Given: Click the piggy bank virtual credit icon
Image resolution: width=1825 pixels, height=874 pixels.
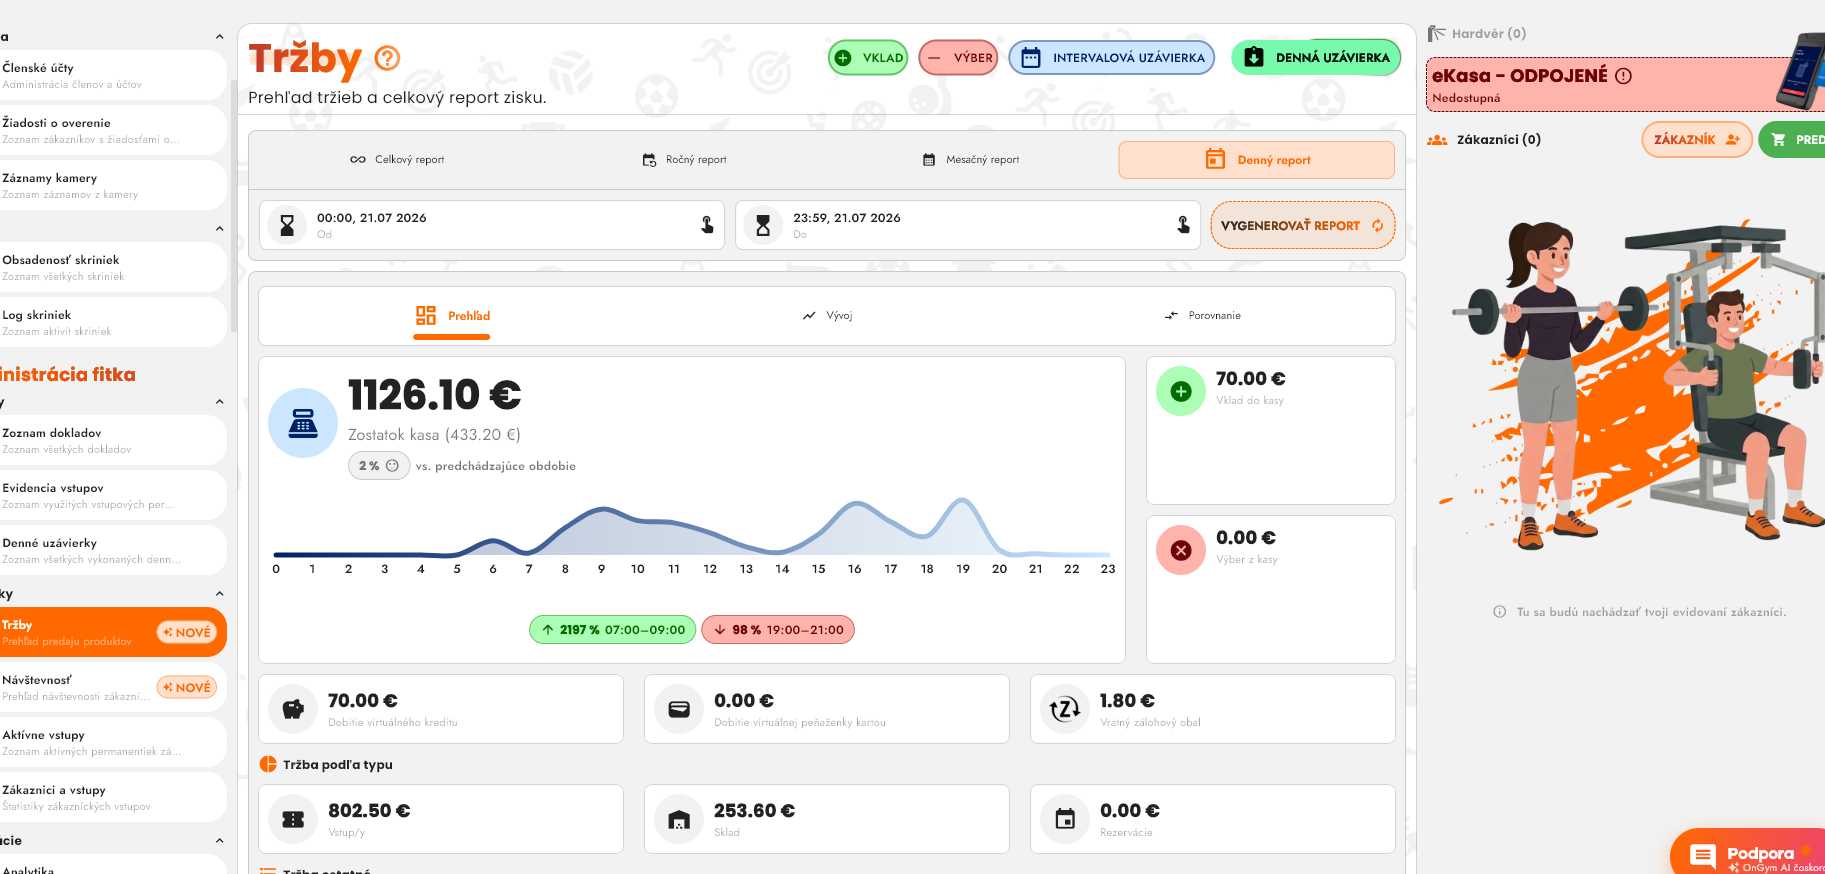Looking at the screenshot, I should (293, 709).
